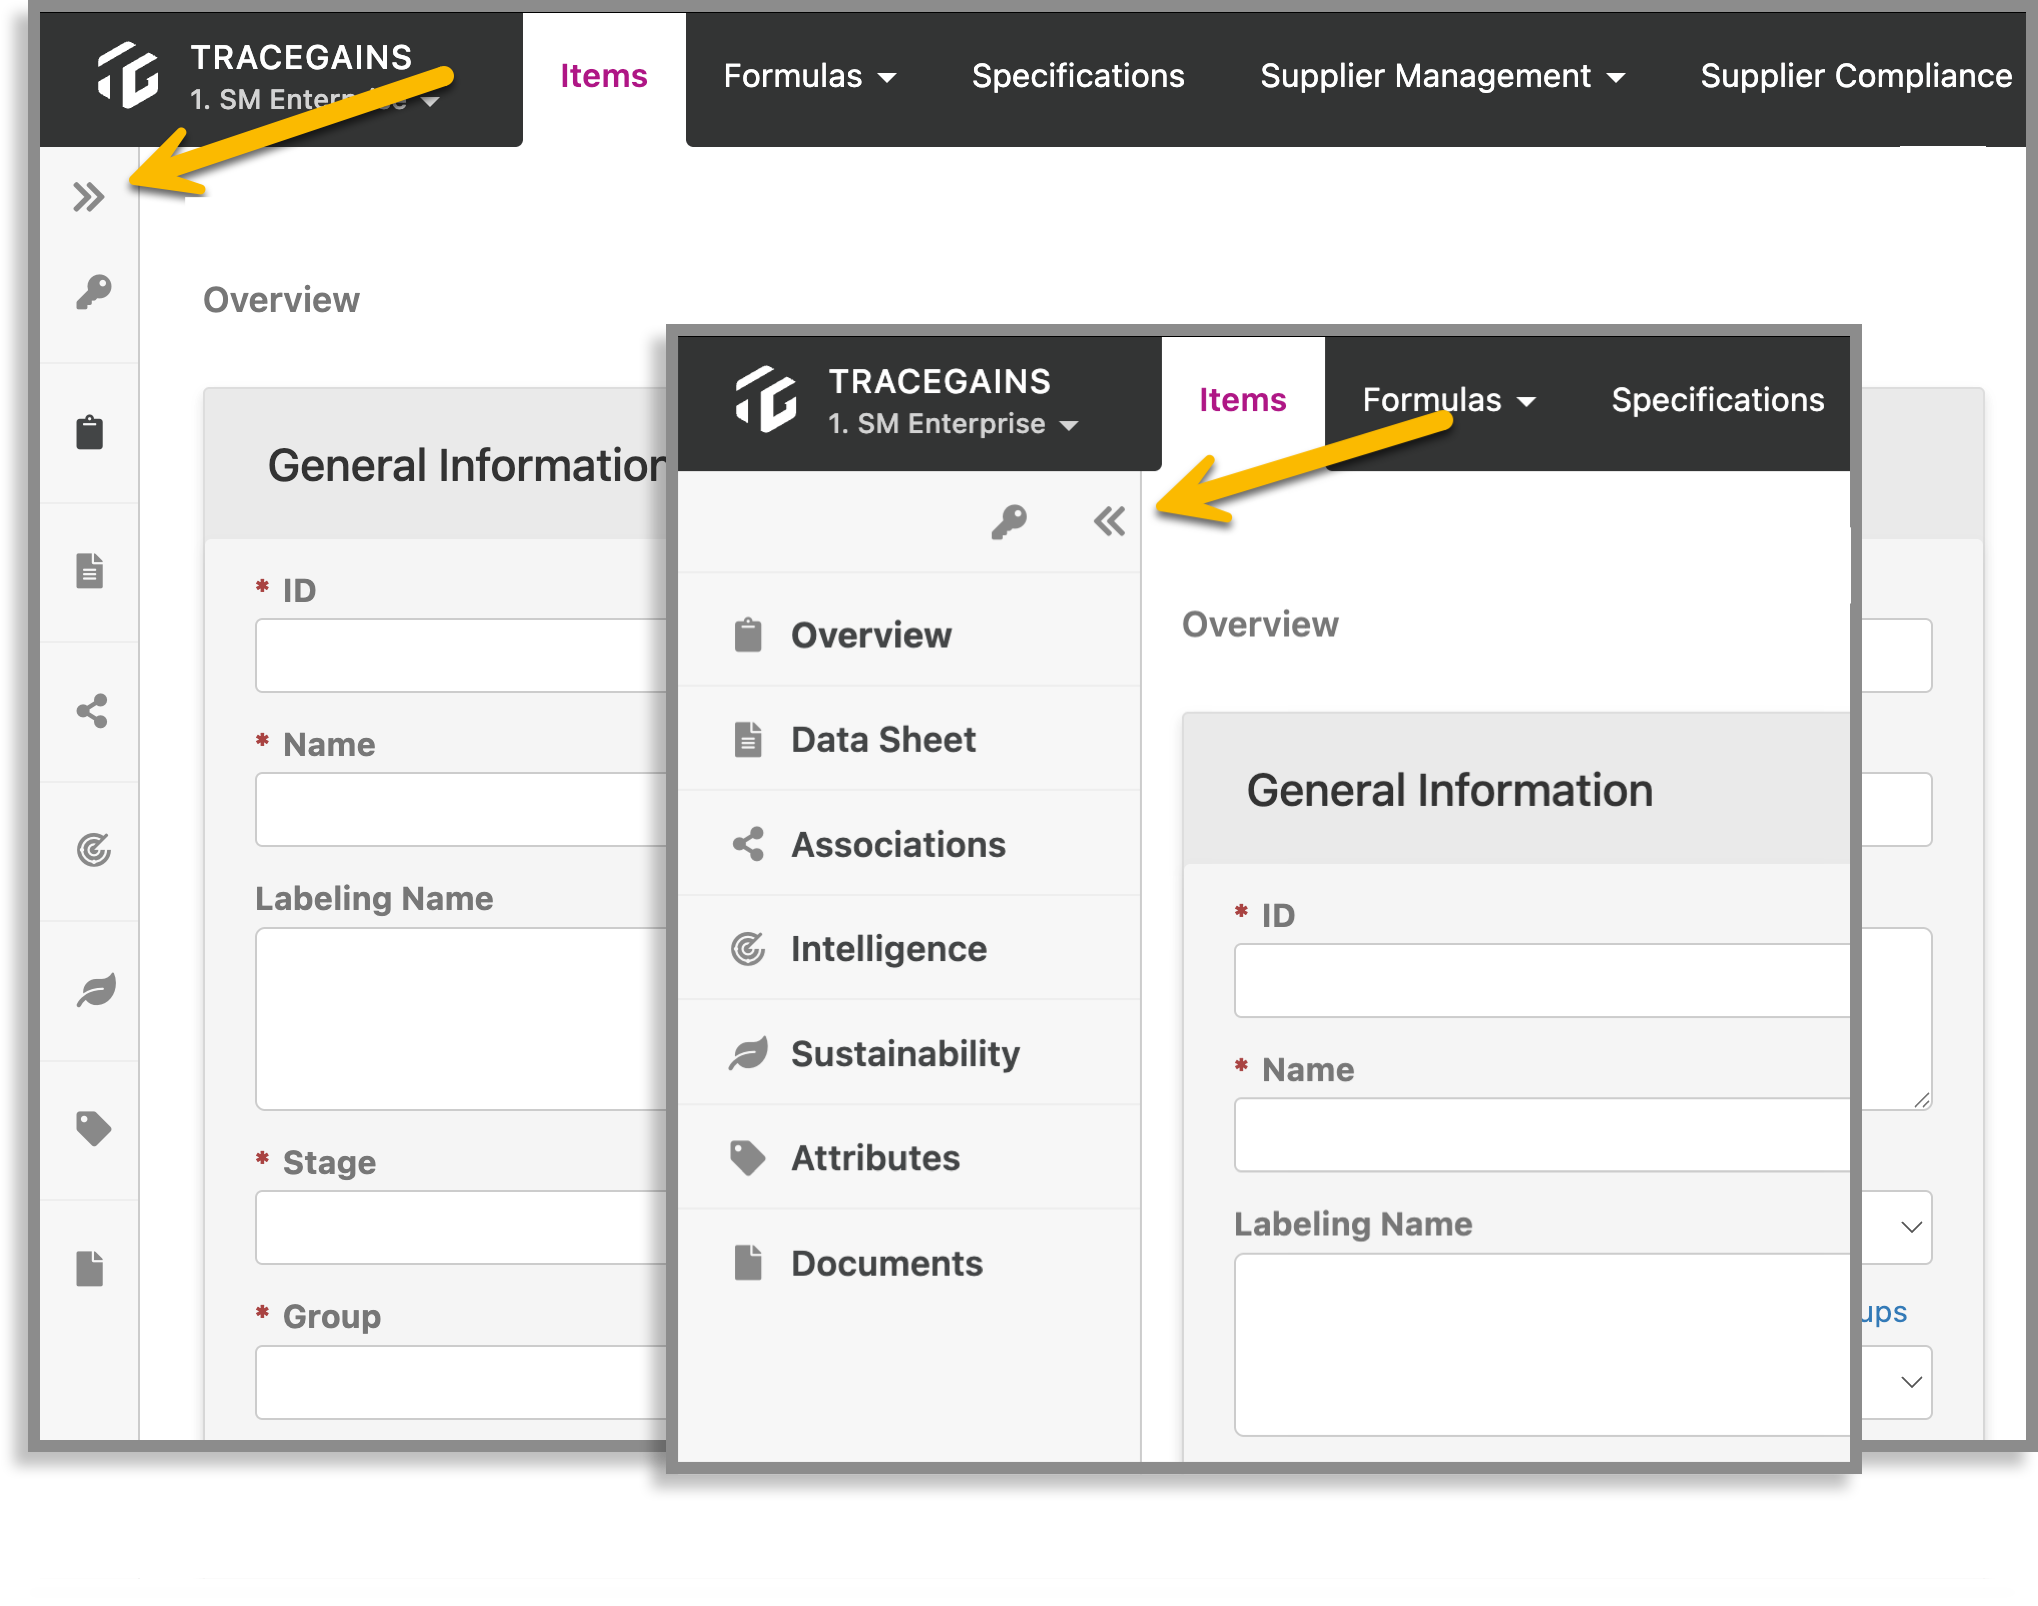Click Name input field in front window
The height and width of the screenshot is (1606, 2038).
click(x=1541, y=1134)
